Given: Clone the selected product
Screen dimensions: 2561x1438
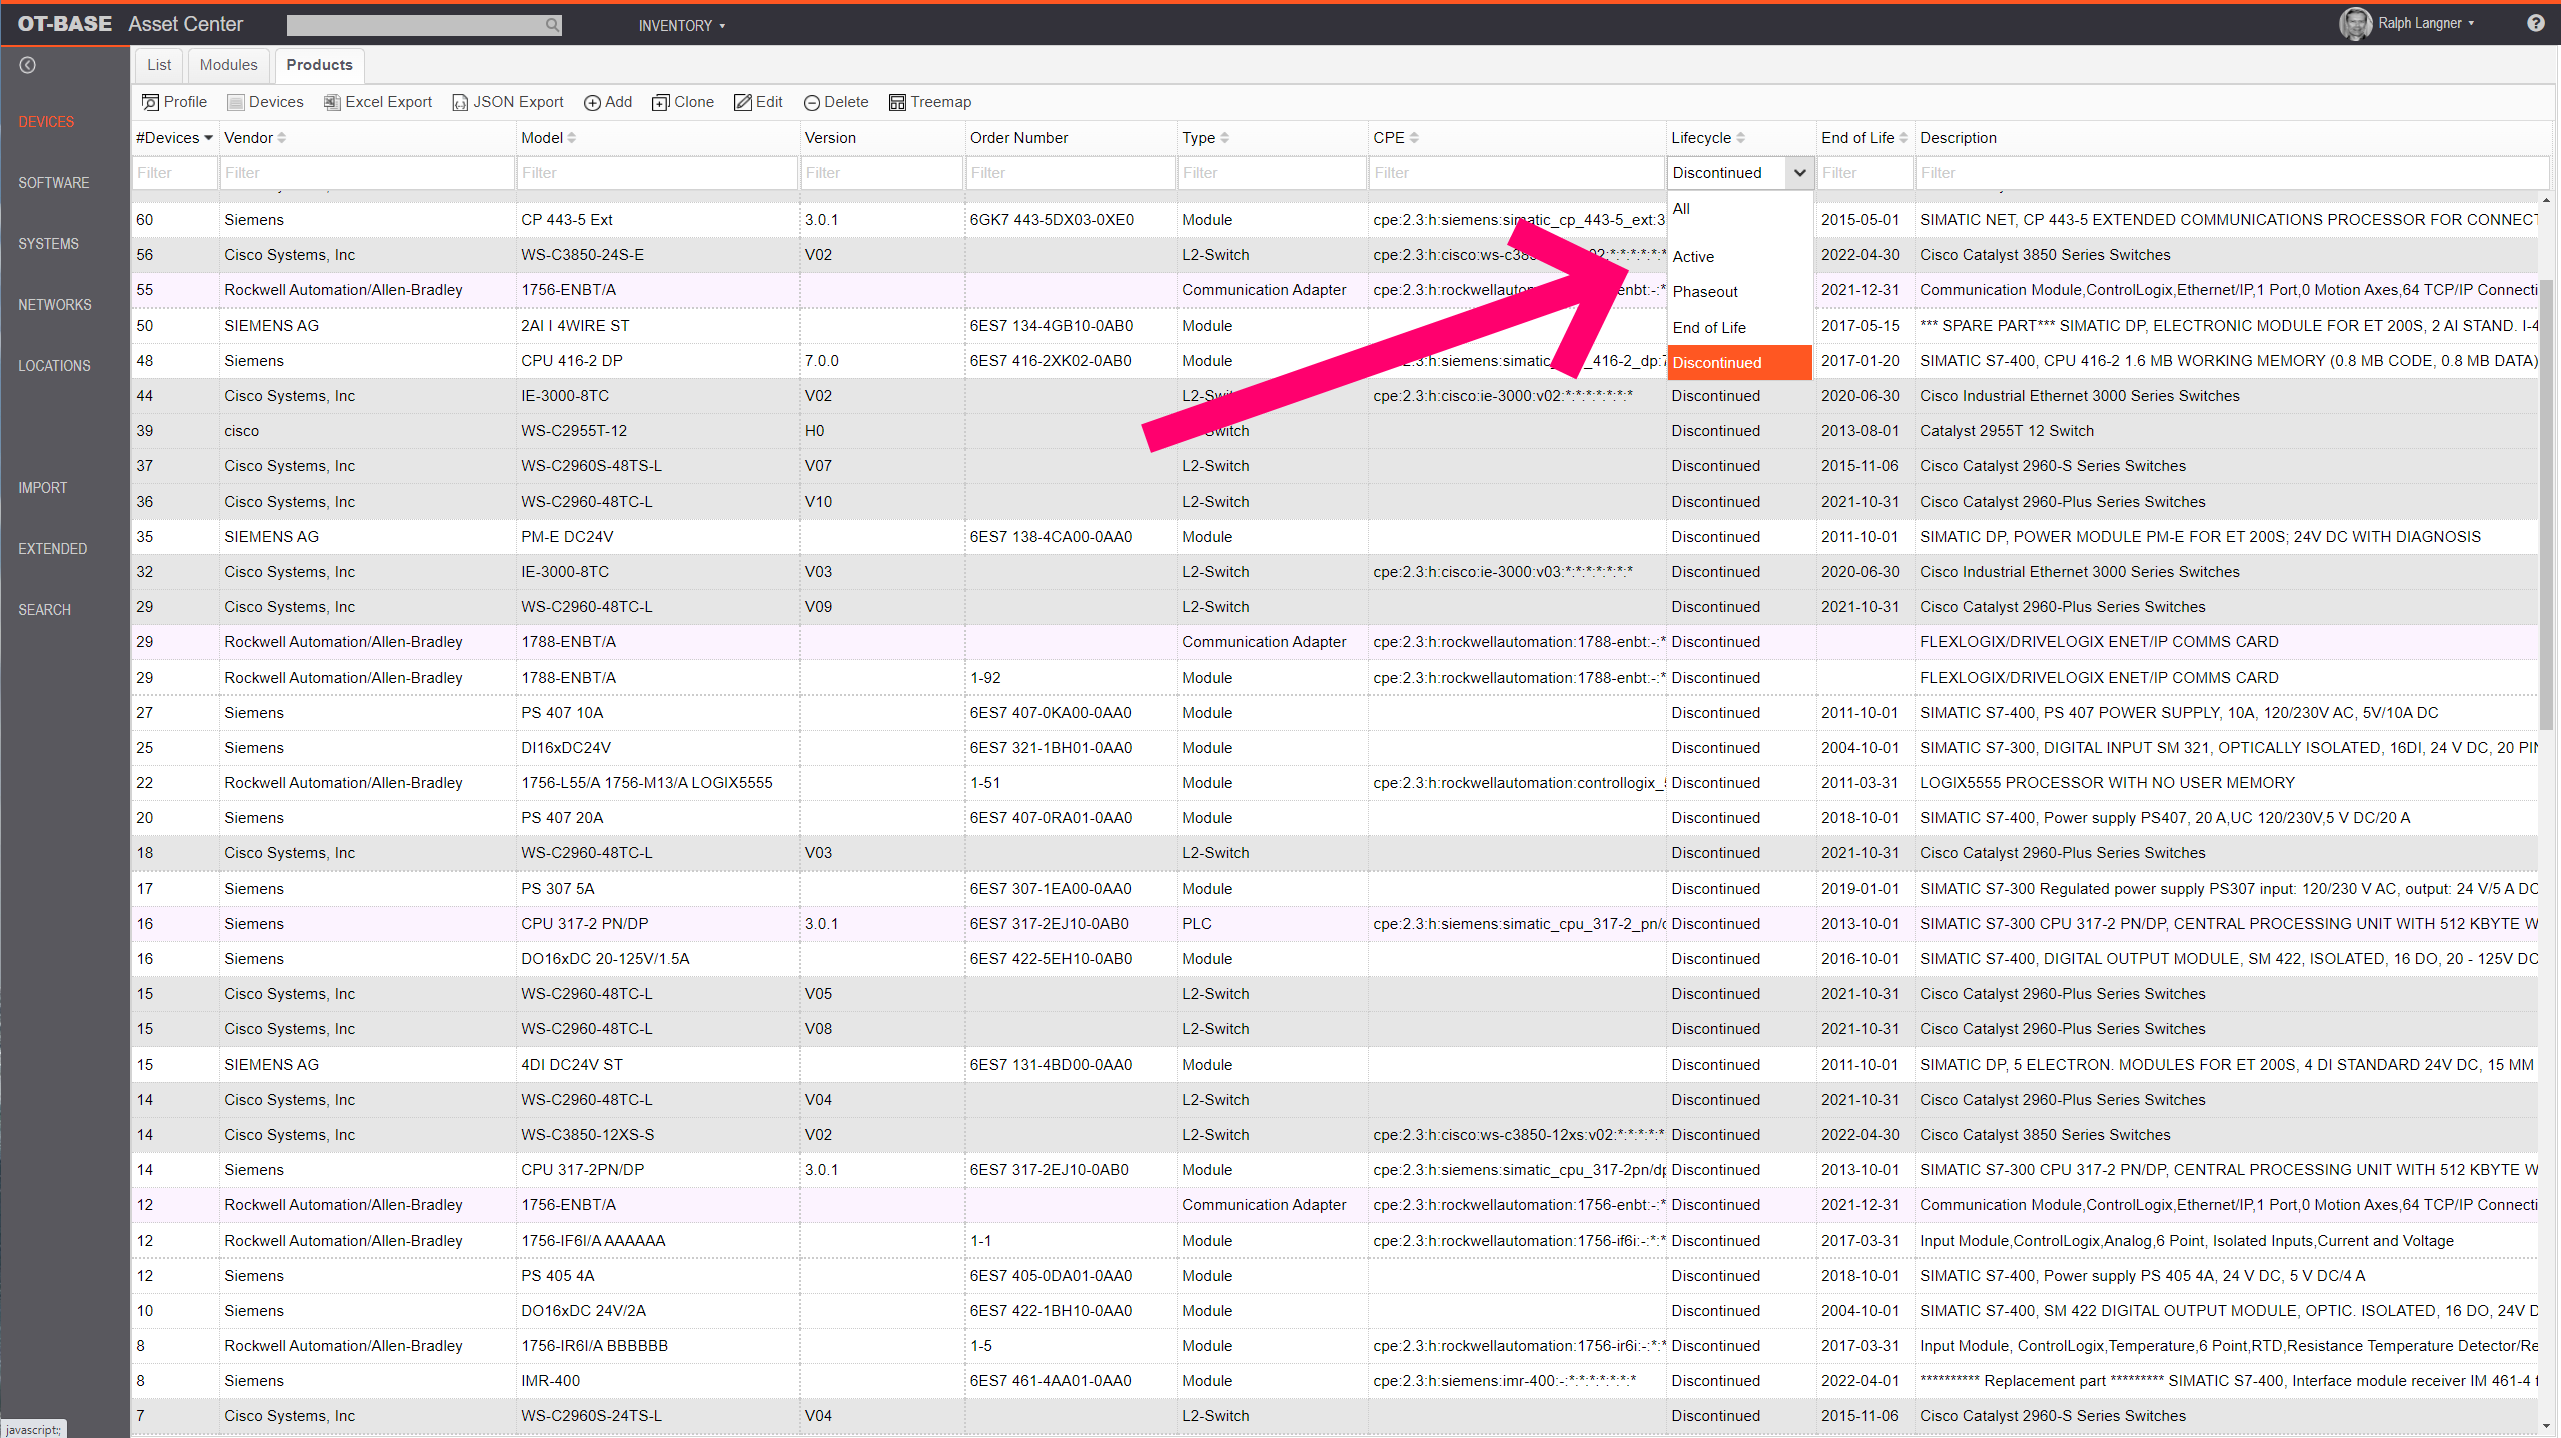Looking at the screenshot, I should point(683,102).
